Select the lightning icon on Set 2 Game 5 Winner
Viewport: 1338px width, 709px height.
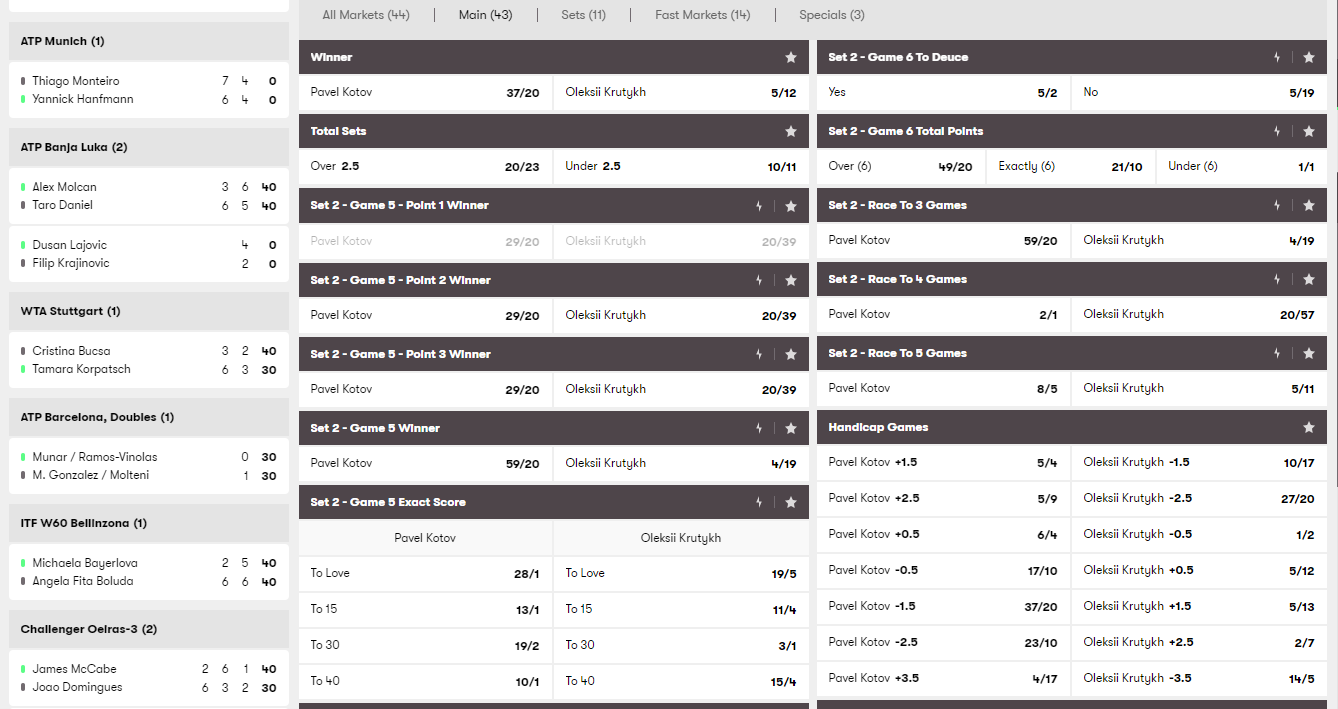(759, 427)
